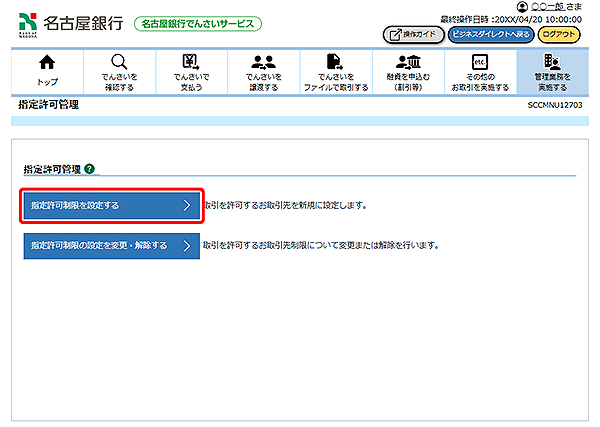Click green help icon beside 指定許可管理
This screenshot has height=427, width=600.
pyautogui.click(x=89, y=169)
